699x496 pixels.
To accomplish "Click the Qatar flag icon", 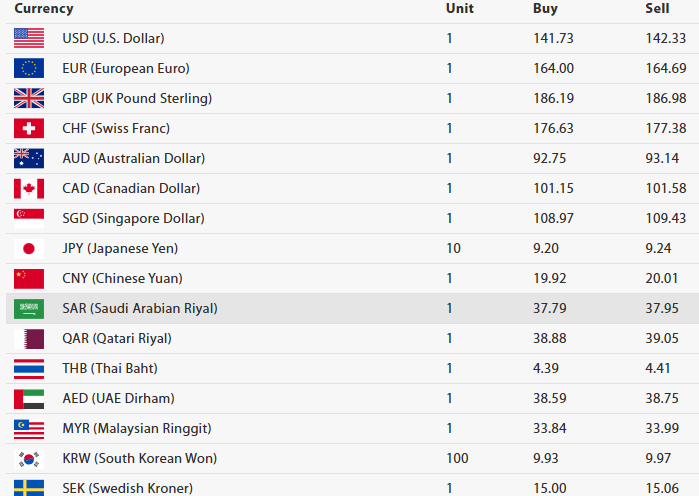I will (x=28, y=338).
